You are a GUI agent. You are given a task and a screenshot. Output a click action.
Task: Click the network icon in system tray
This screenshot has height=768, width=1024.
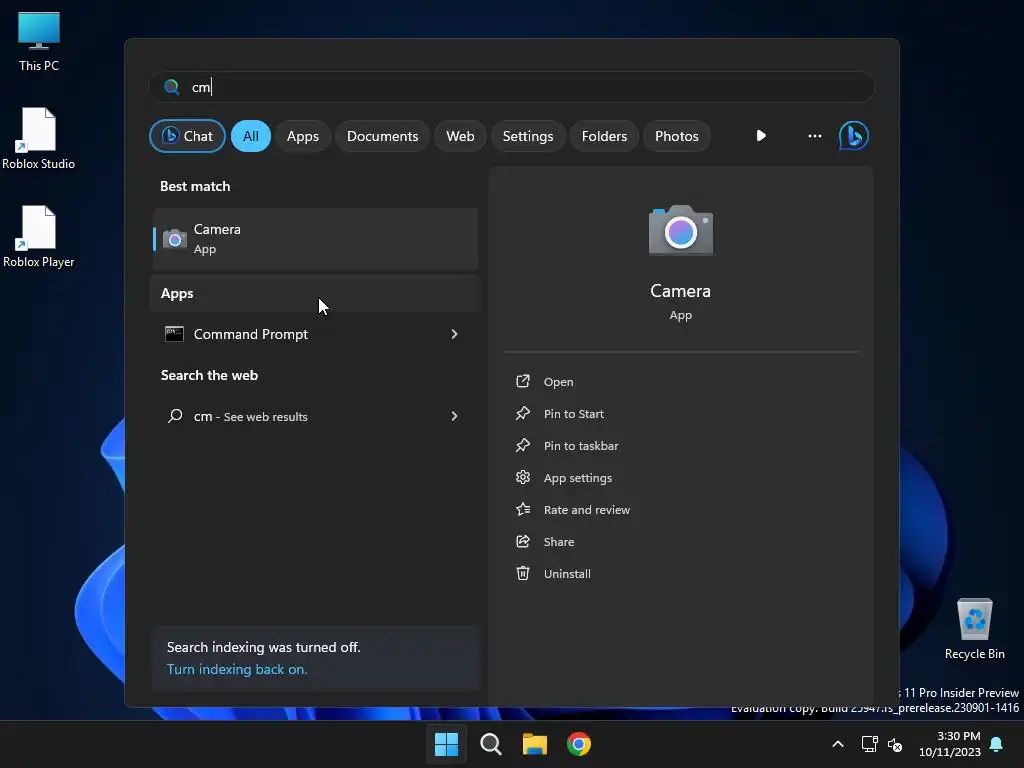pyautogui.click(x=869, y=744)
